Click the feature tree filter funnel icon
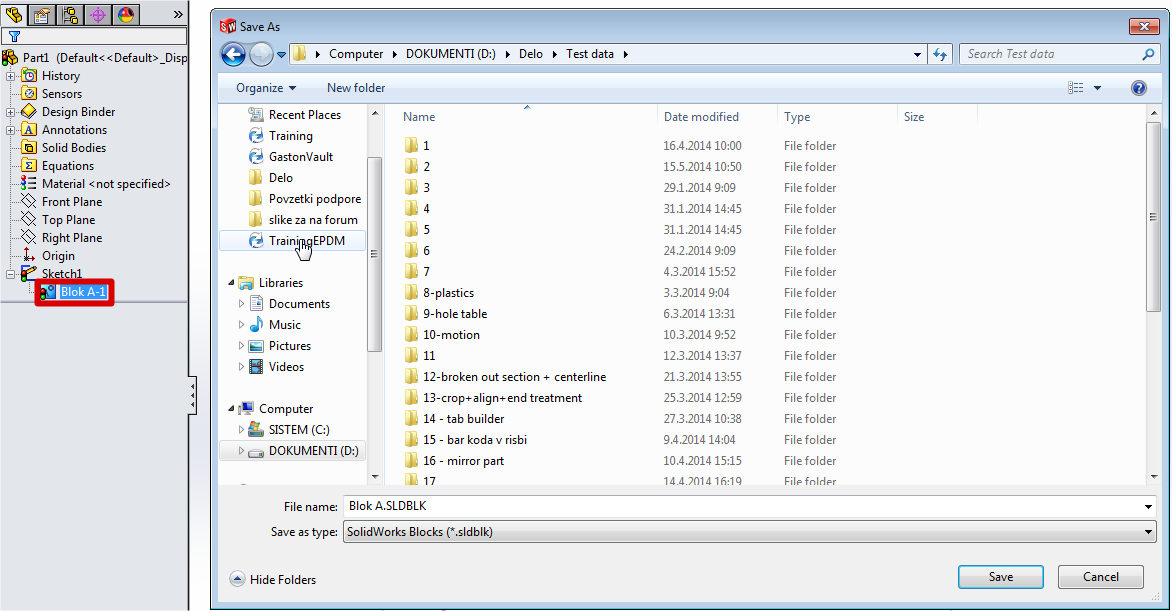1172x611 pixels. pyautogui.click(x=14, y=37)
